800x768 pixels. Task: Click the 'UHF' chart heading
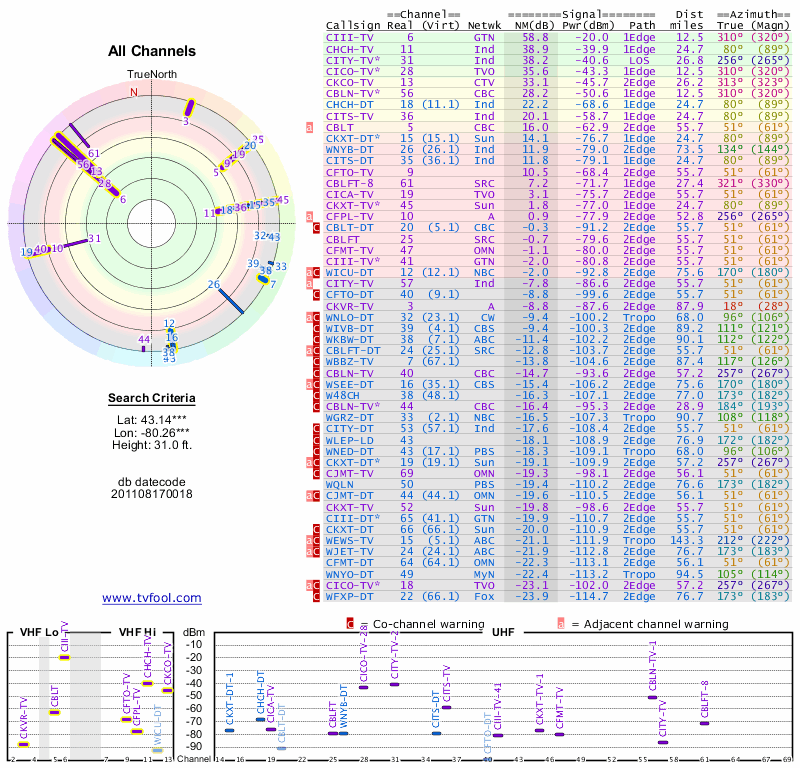pos(503,632)
